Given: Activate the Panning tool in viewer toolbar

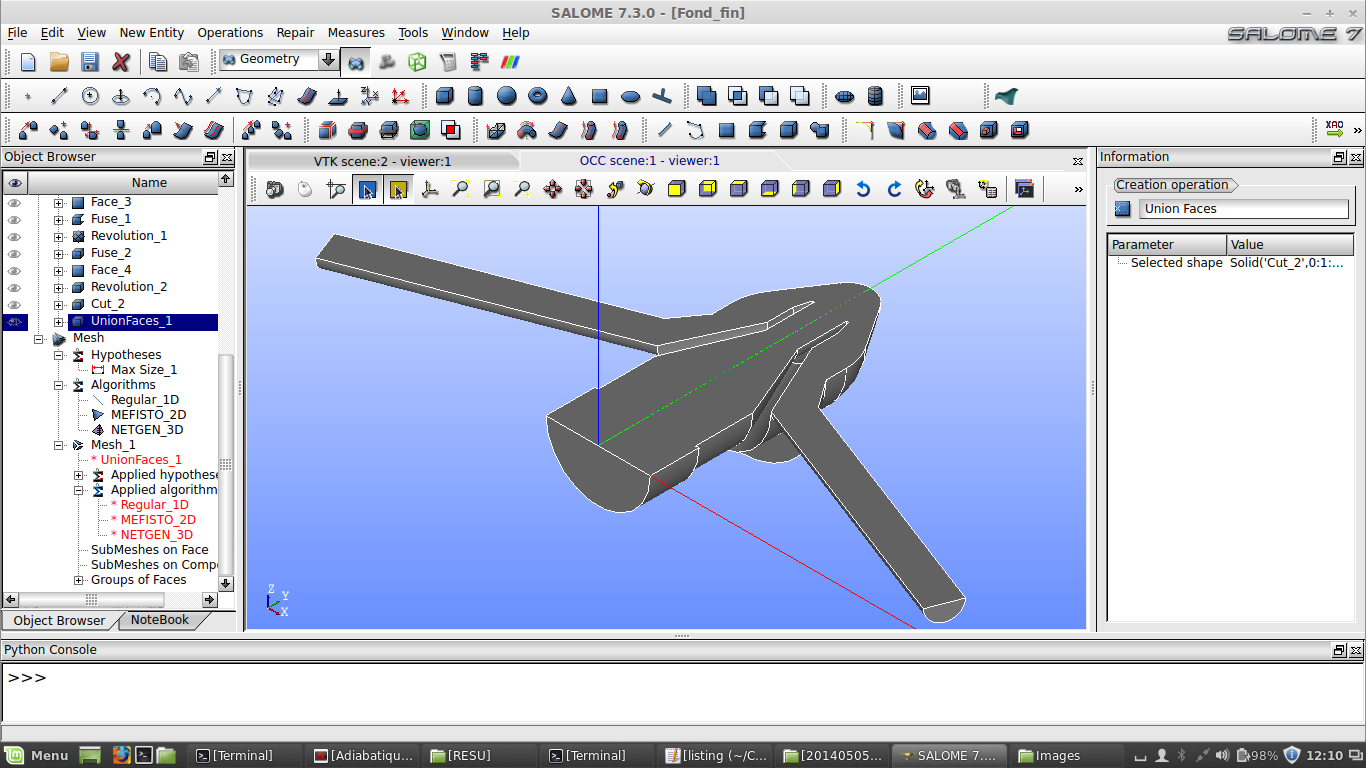Looking at the screenshot, I should coord(553,189).
